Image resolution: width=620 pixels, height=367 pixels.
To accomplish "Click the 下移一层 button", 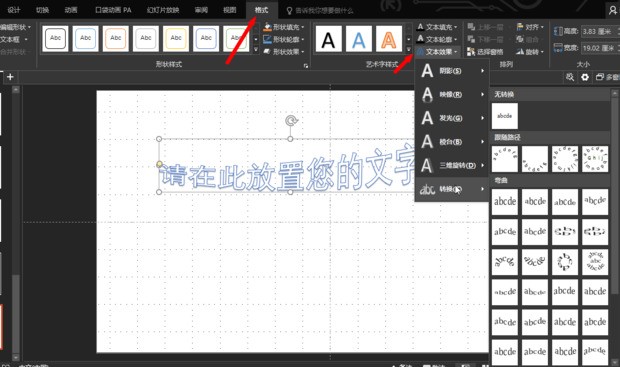I will coord(485,39).
